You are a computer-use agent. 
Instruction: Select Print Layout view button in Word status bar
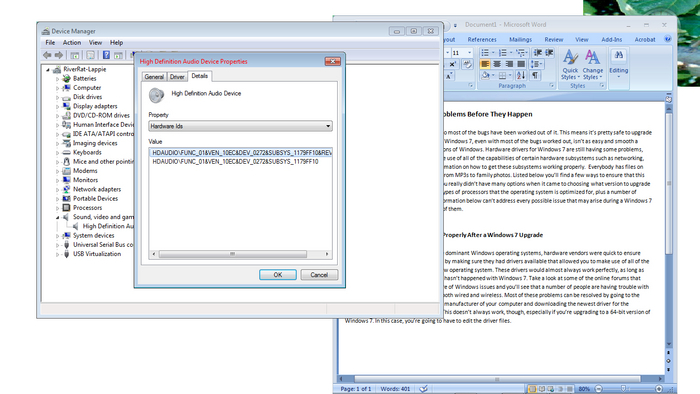tap(532, 389)
